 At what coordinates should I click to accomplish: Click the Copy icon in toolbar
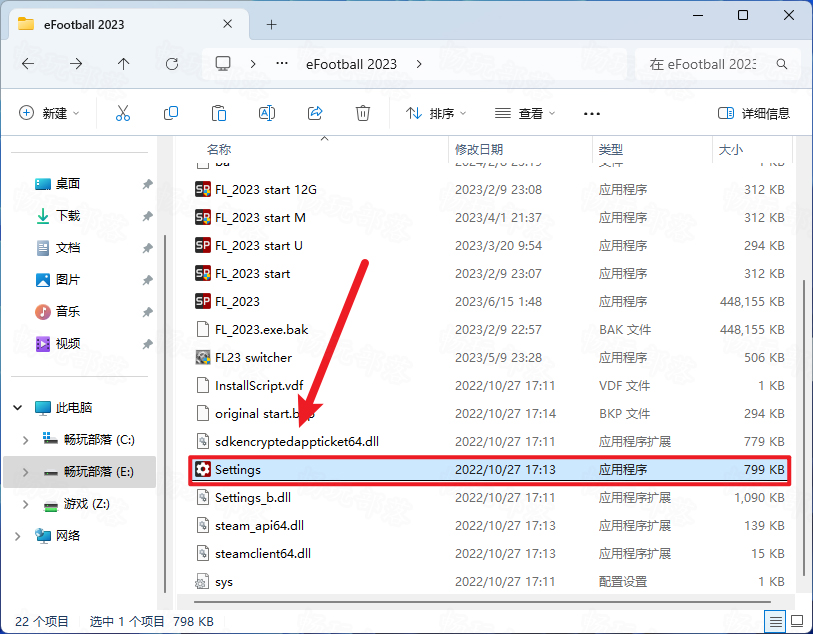click(x=171, y=113)
